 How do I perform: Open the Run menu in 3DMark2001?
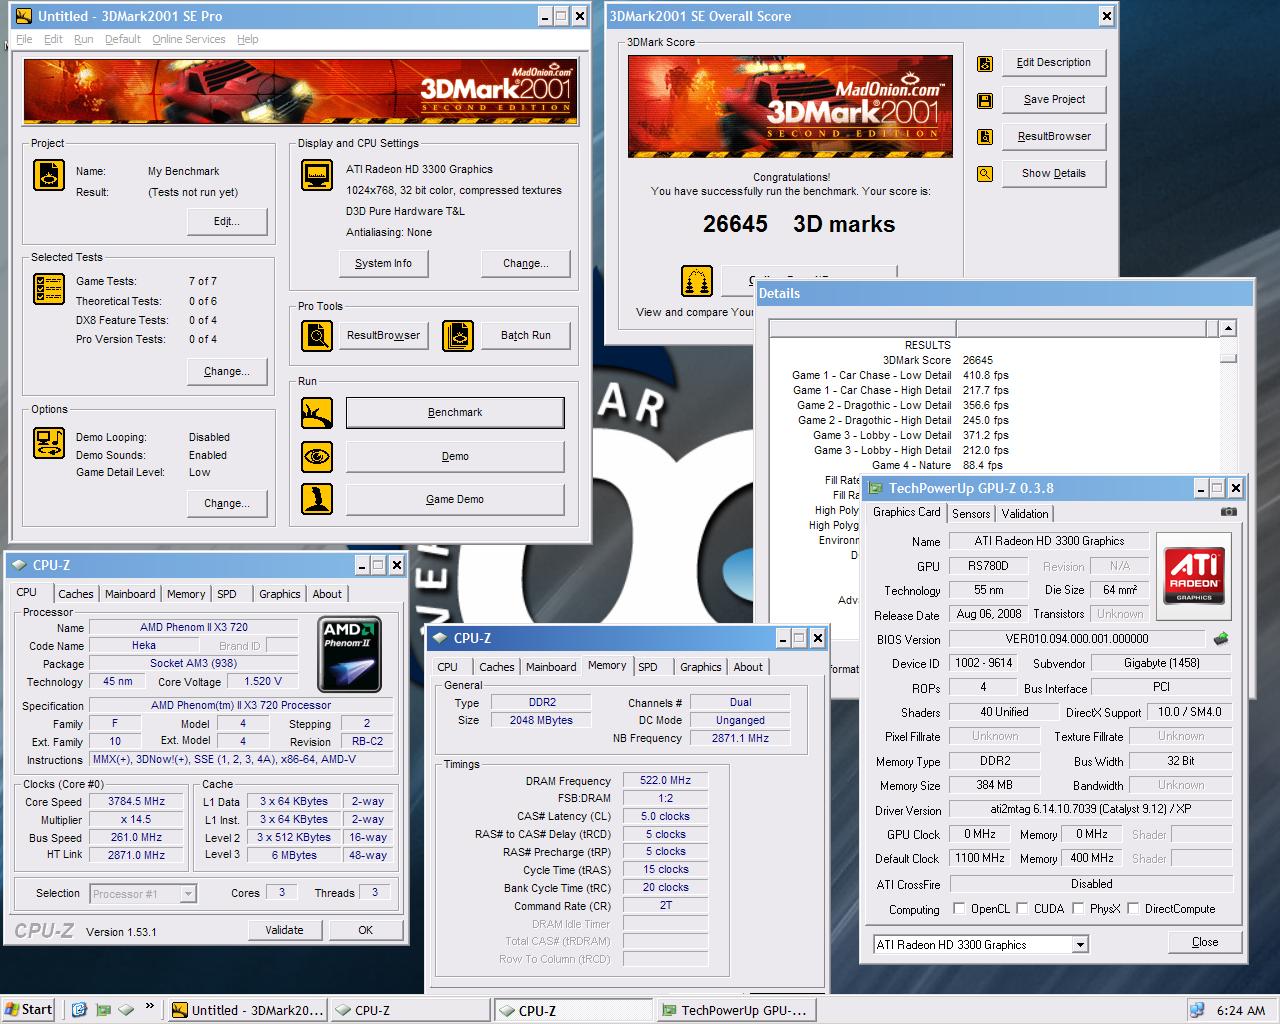point(84,39)
